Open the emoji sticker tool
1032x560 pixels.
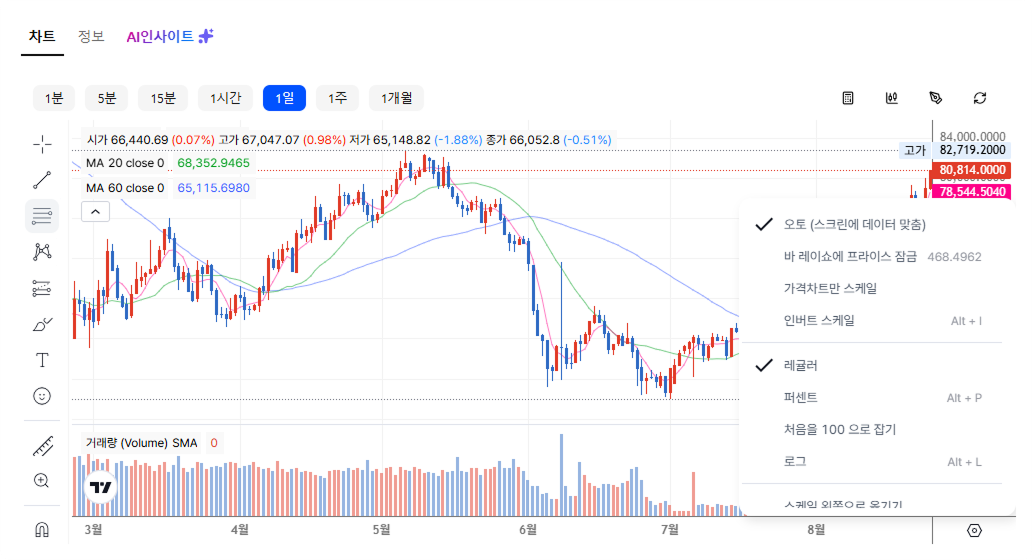[42, 396]
